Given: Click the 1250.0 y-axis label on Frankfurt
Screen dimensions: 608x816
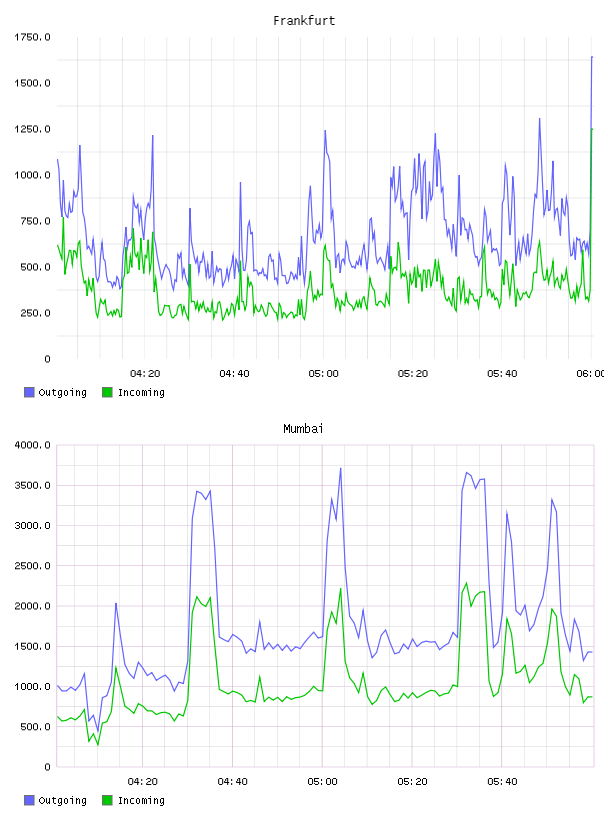Looking at the screenshot, I should [x=32, y=129].
